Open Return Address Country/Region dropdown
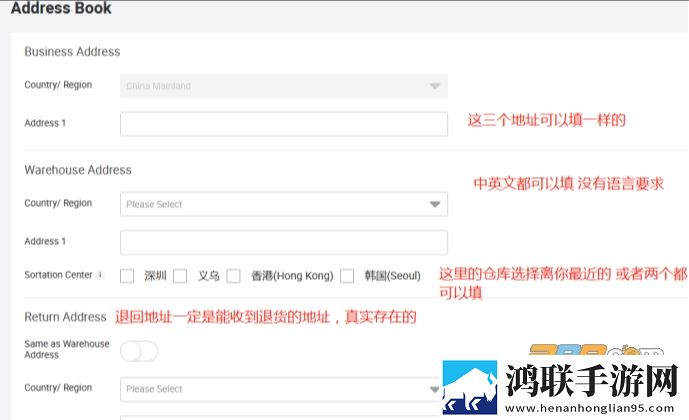The image size is (689, 420). click(281, 389)
